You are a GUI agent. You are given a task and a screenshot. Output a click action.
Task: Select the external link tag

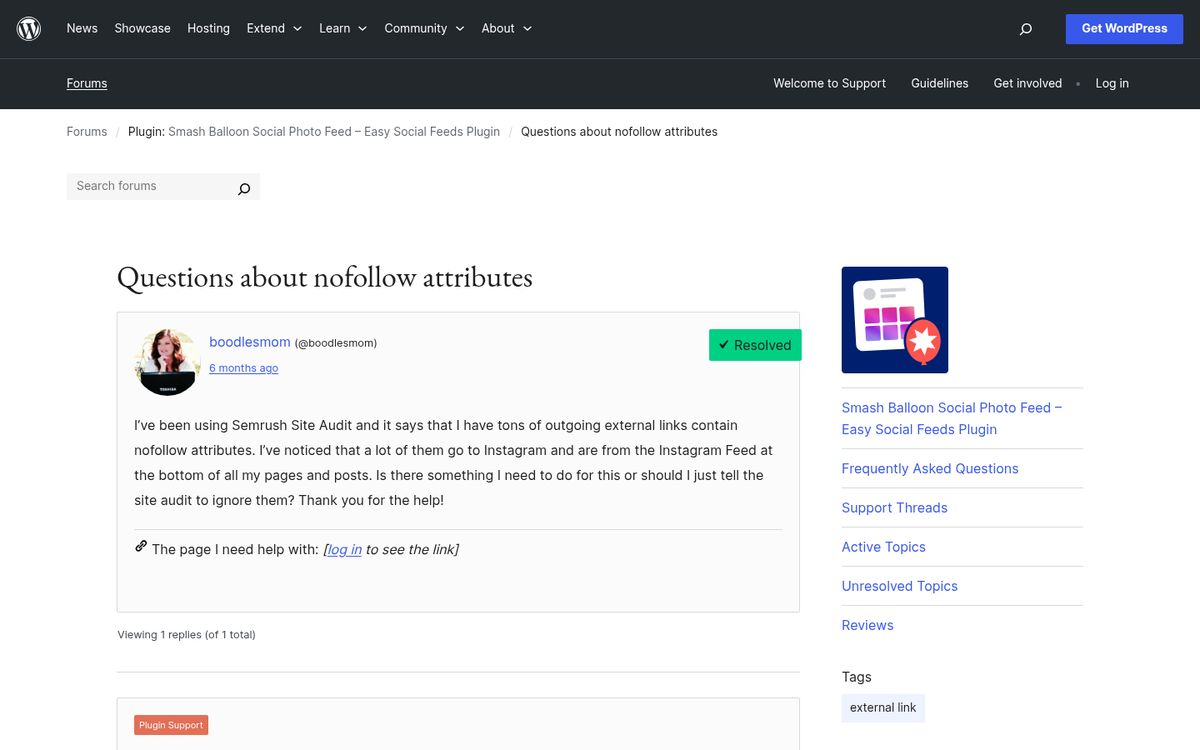click(882, 707)
